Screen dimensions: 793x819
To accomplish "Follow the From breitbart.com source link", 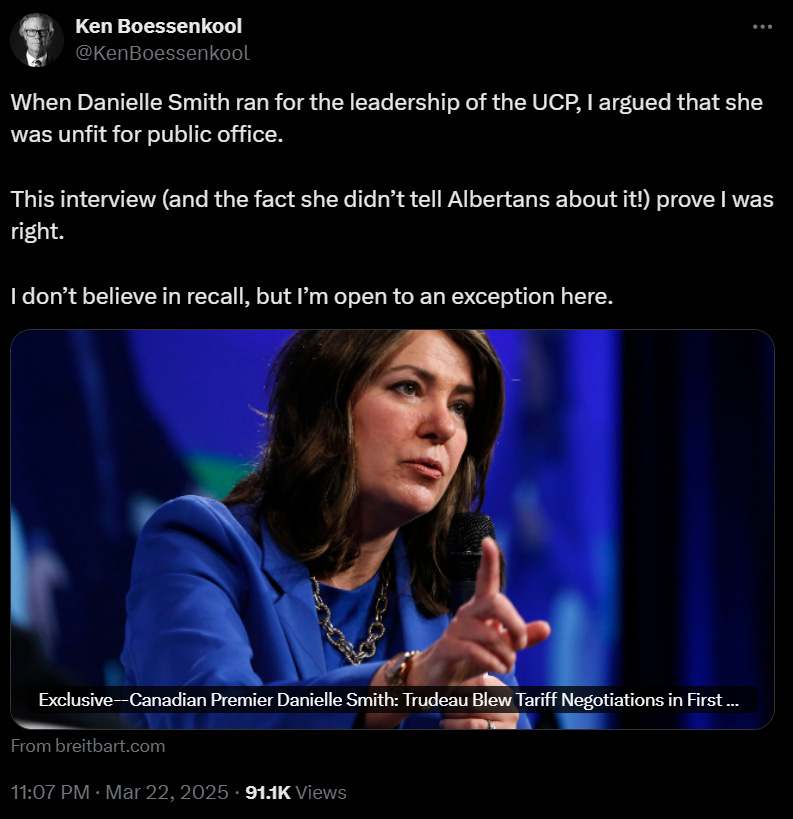I will [88, 746].
